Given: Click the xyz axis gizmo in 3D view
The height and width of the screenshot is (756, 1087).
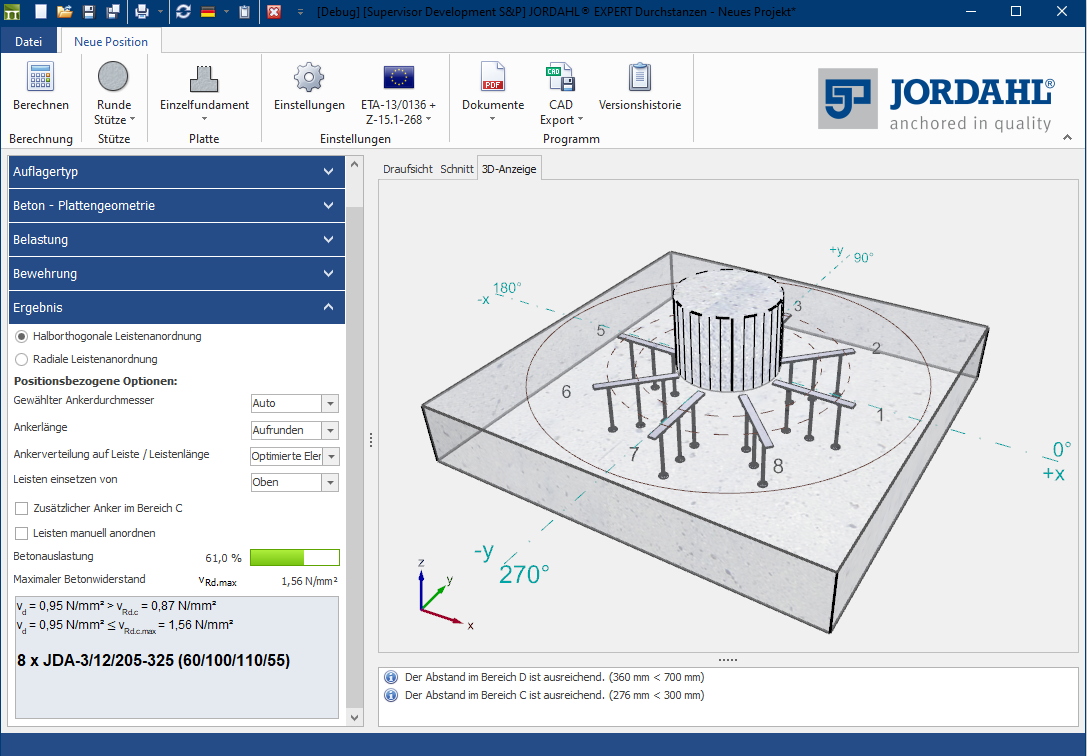Looking at the screenshot, I should click(x=444, y=596).
